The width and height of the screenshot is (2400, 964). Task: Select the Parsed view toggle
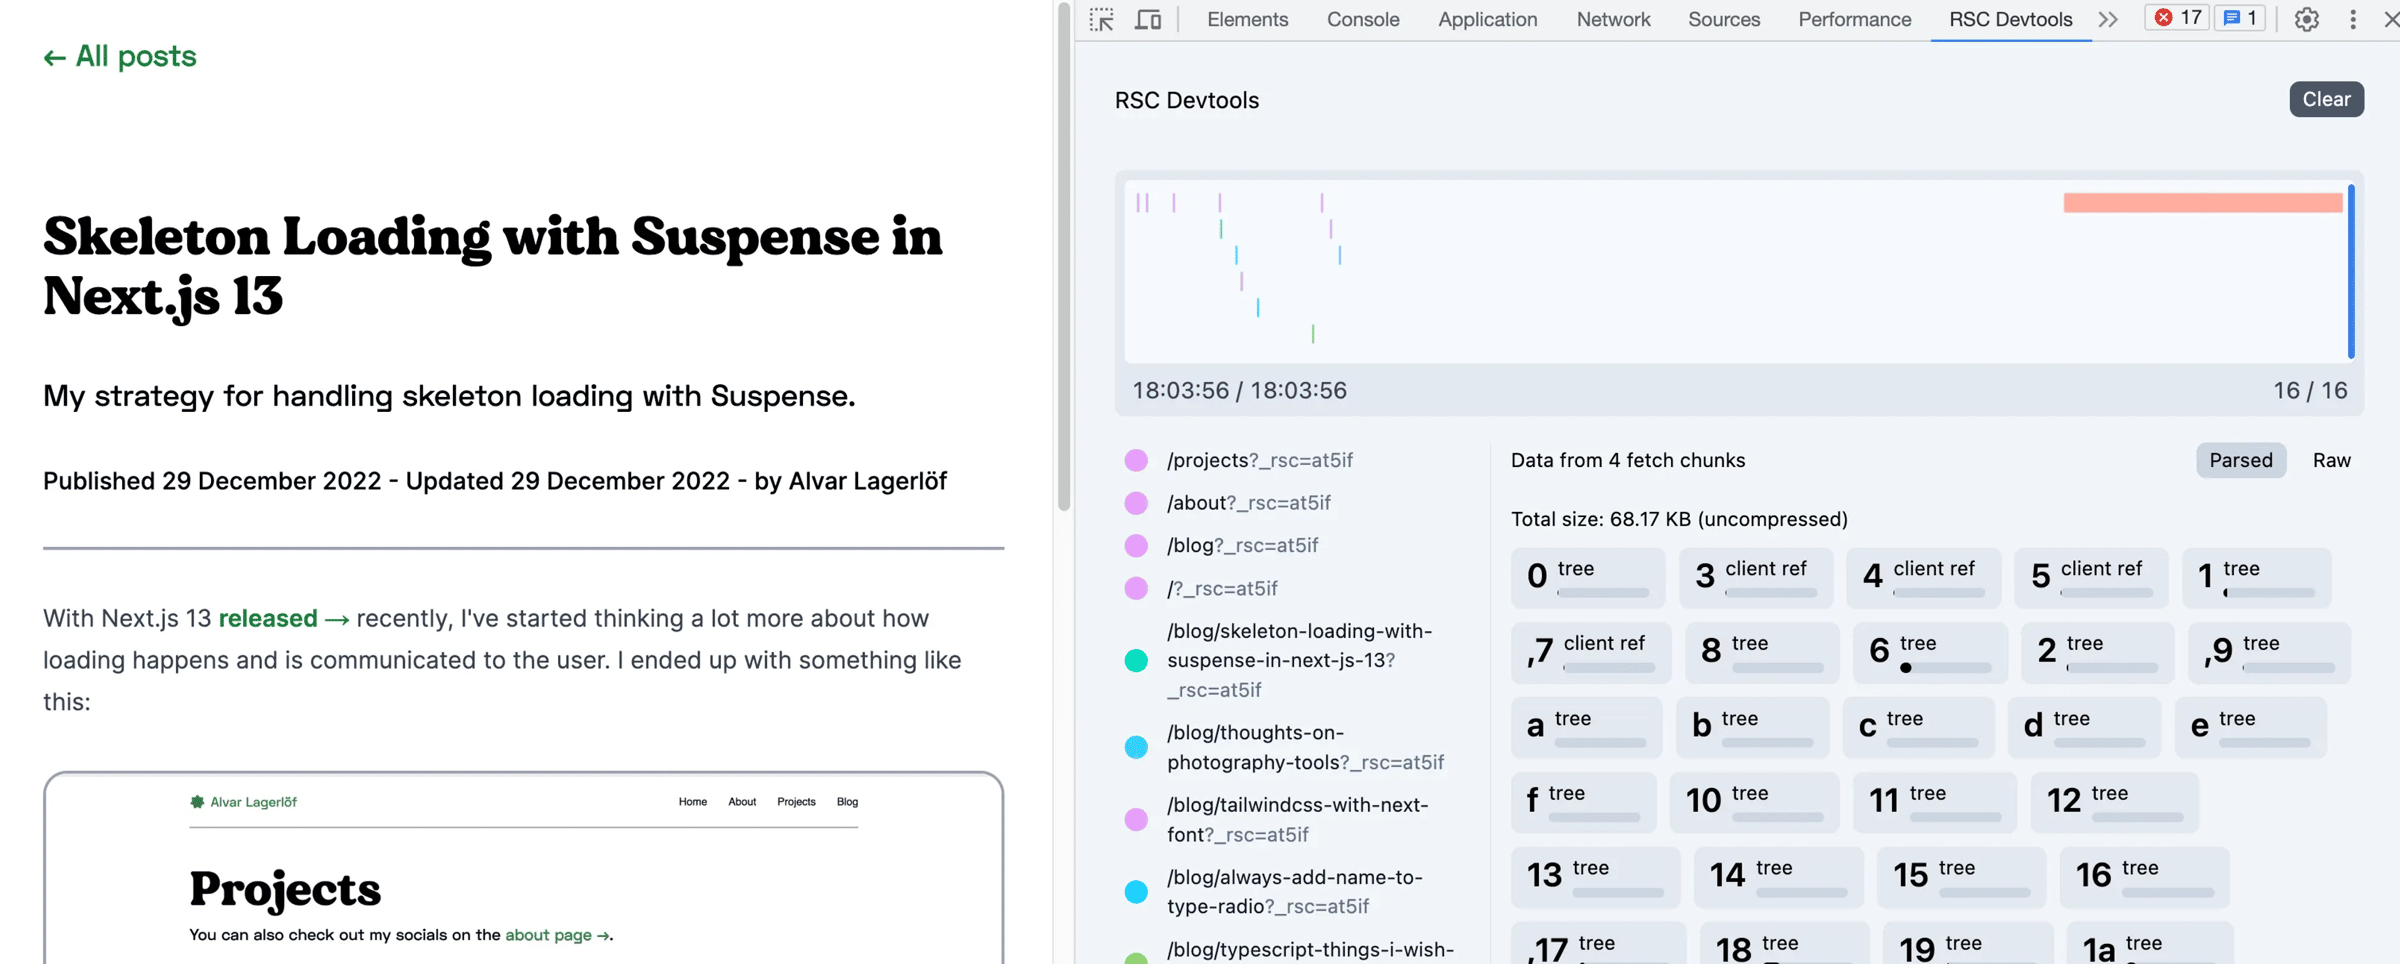click(2240, 460)
